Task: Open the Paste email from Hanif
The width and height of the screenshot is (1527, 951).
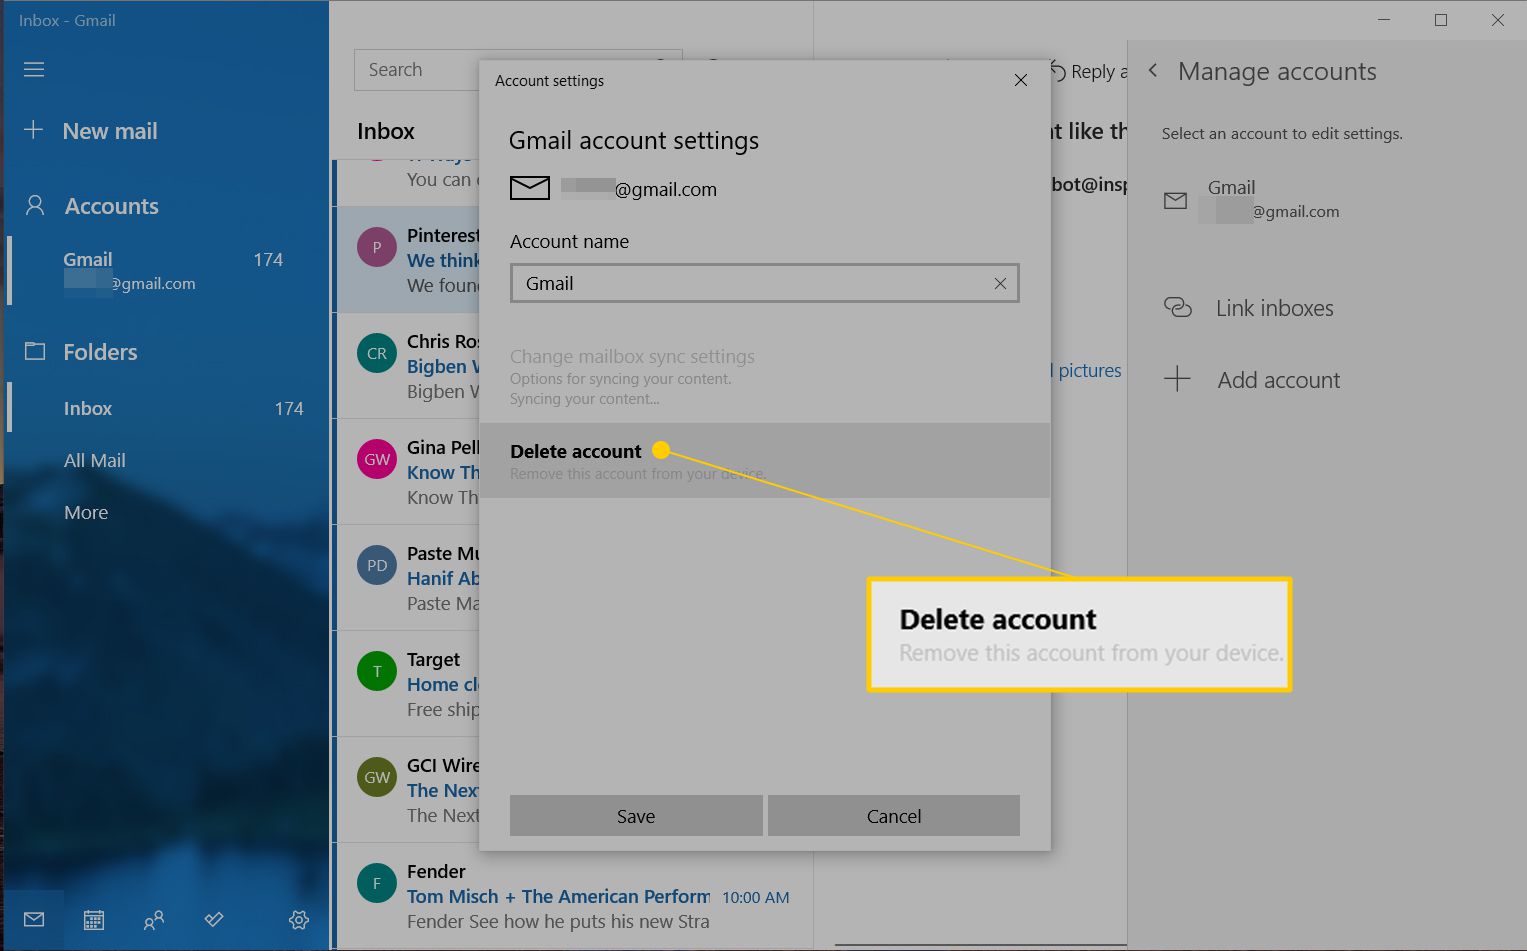Action: tap(407, 578)
